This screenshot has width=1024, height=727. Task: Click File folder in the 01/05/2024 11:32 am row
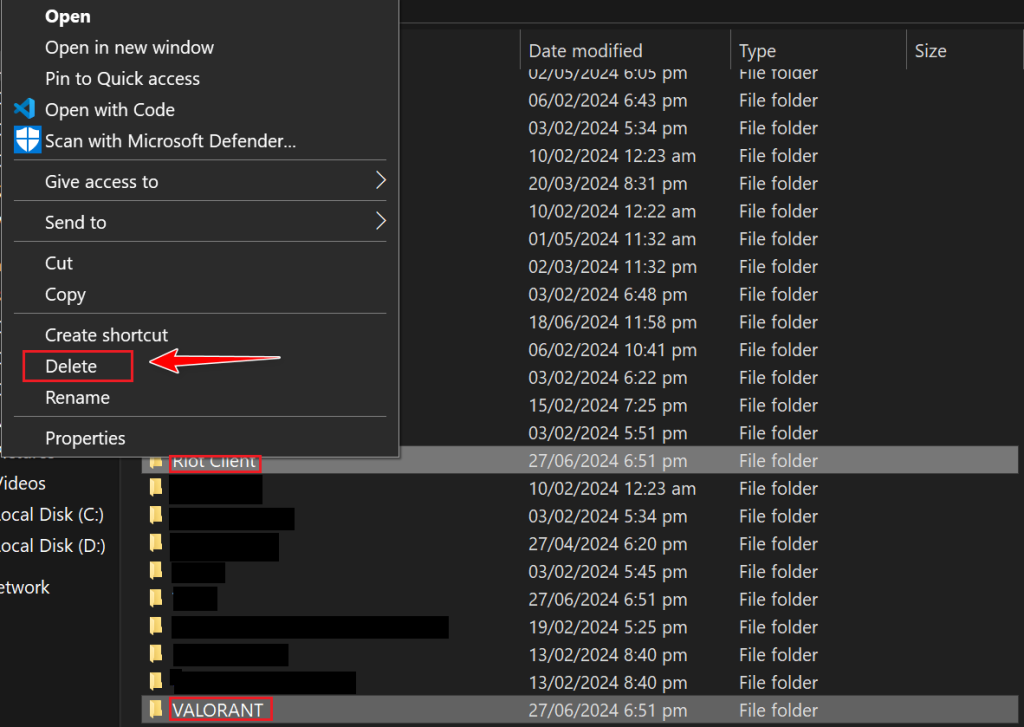778,239
